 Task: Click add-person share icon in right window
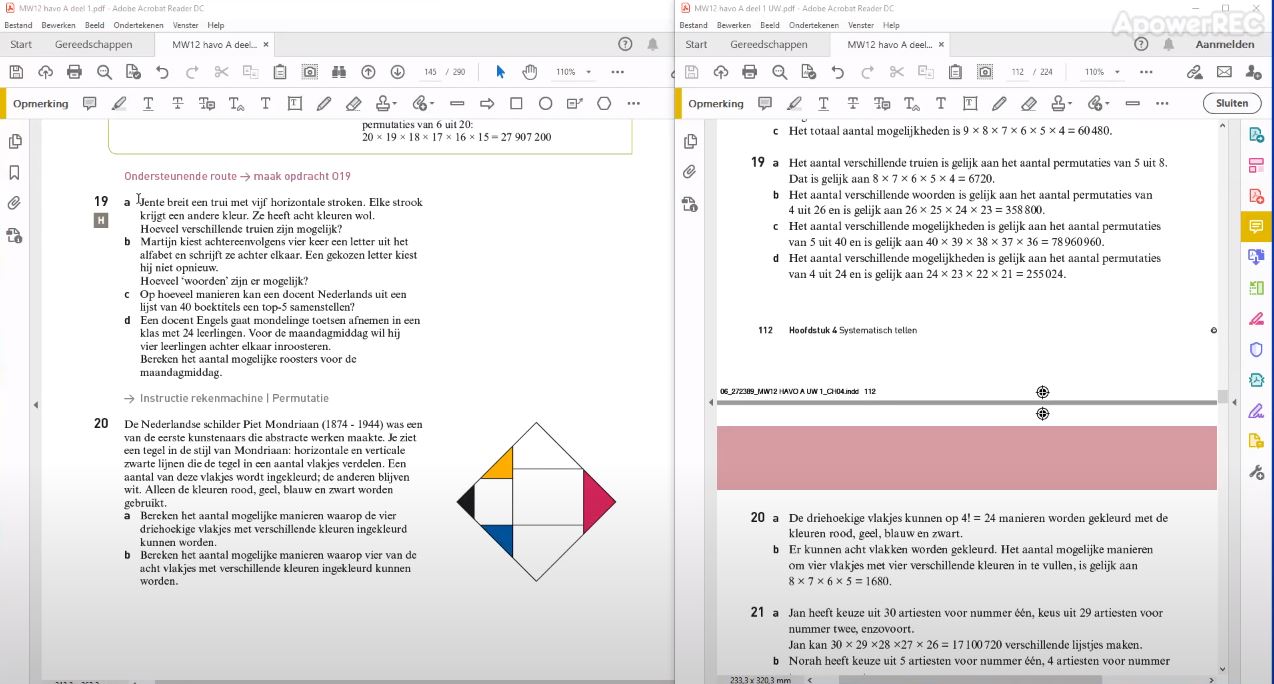click(1254, 72)
